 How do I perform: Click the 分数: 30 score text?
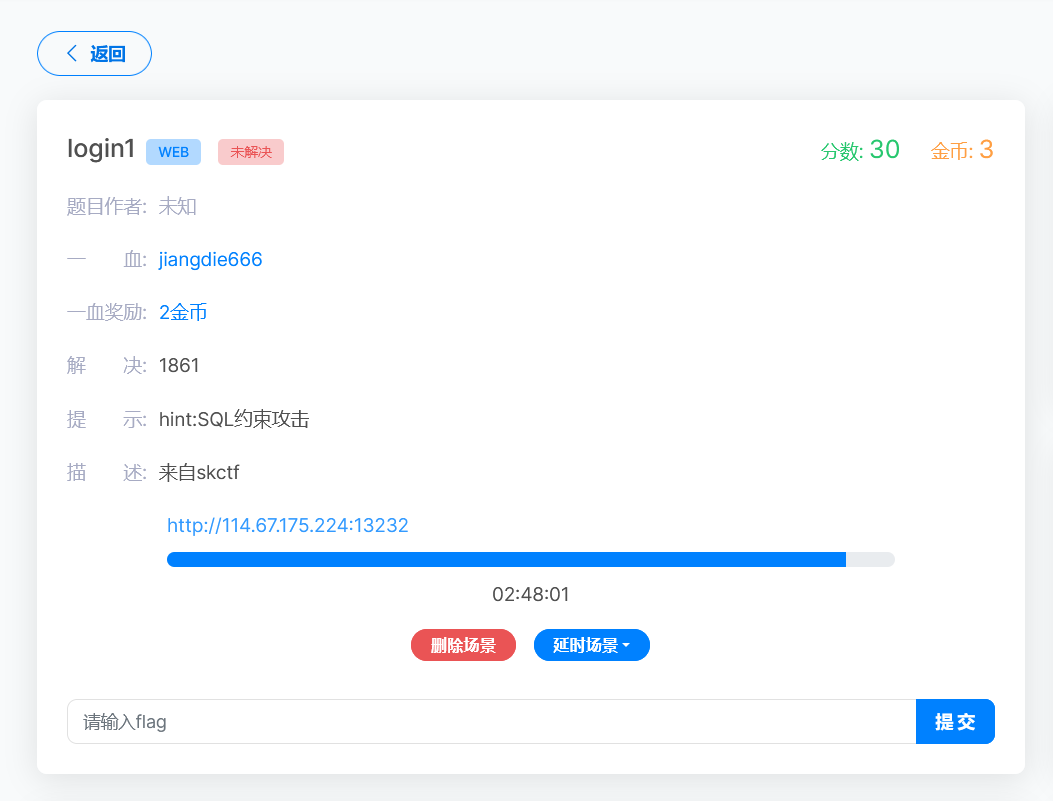[860, 150]
